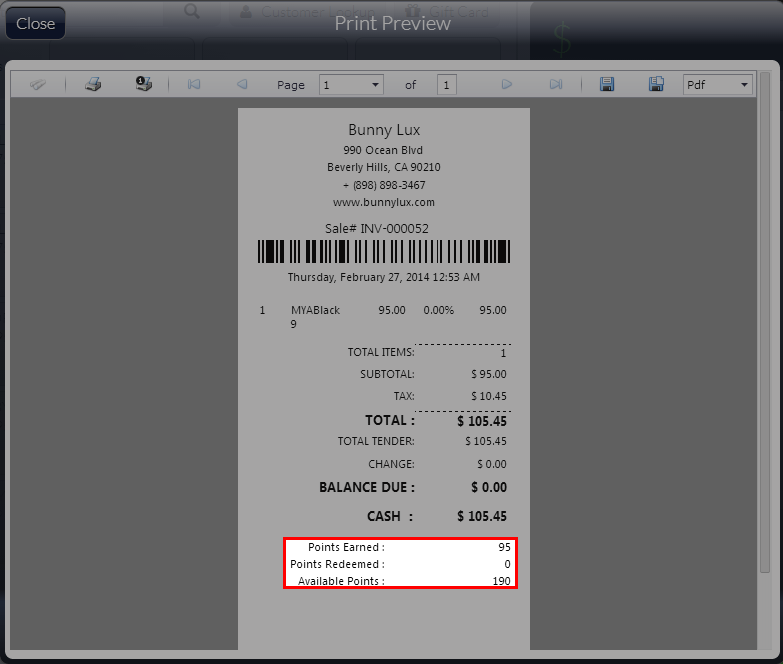
Task: Click the total page count field
Action: pyautogui.click(x=446, y=85)
